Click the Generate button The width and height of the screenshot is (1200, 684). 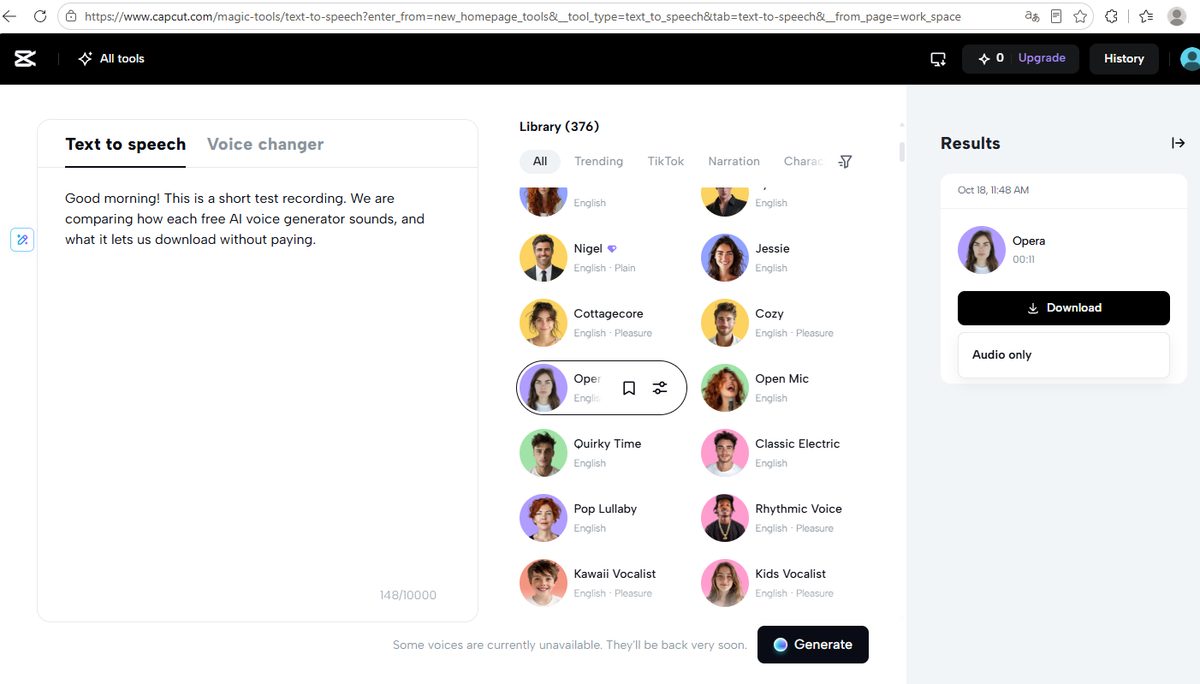[x=813, y=644]
